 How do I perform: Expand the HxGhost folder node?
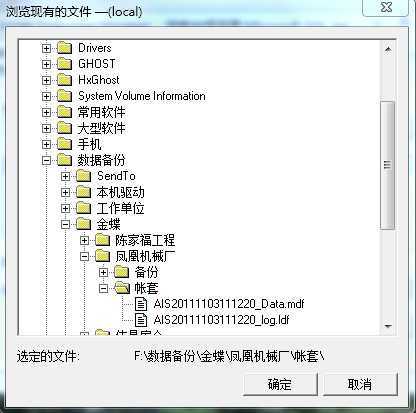tap(47, 80)
